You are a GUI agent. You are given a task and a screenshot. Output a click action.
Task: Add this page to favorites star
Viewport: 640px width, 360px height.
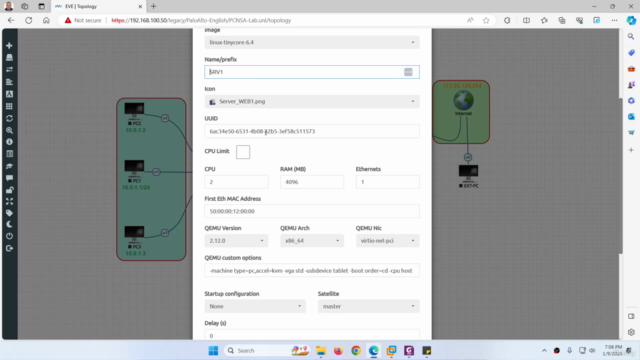click(x=486, y=20)
